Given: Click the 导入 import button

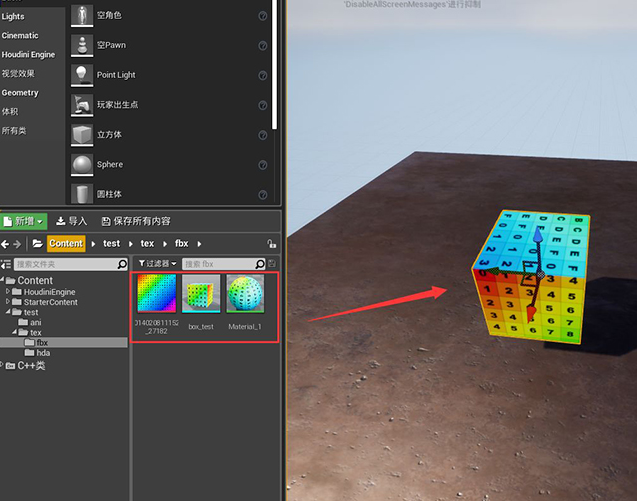Looking at the screenshot, I should (72, 221).
